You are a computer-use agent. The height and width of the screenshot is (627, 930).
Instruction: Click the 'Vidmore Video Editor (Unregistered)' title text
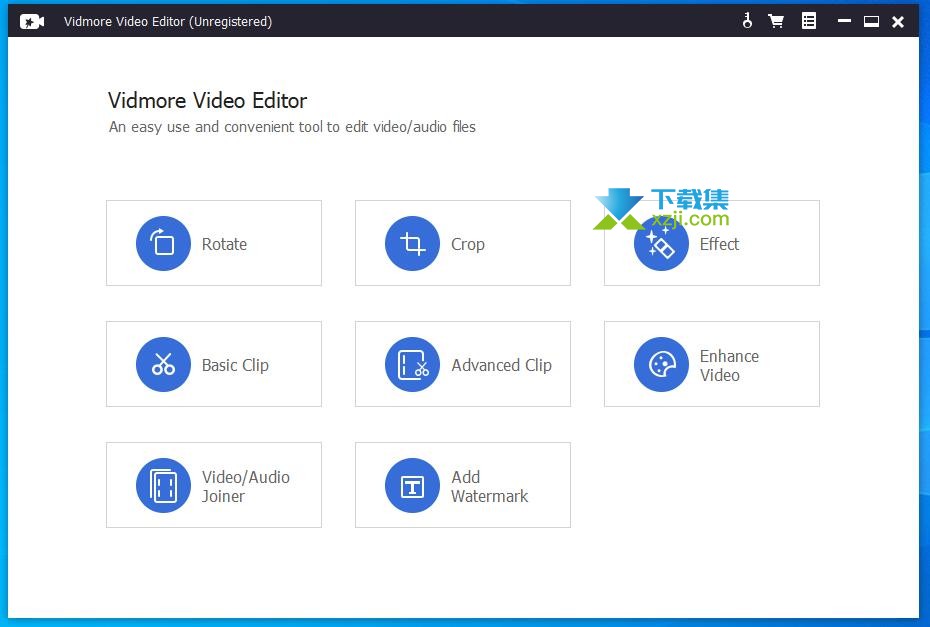(x=168, y=21)
